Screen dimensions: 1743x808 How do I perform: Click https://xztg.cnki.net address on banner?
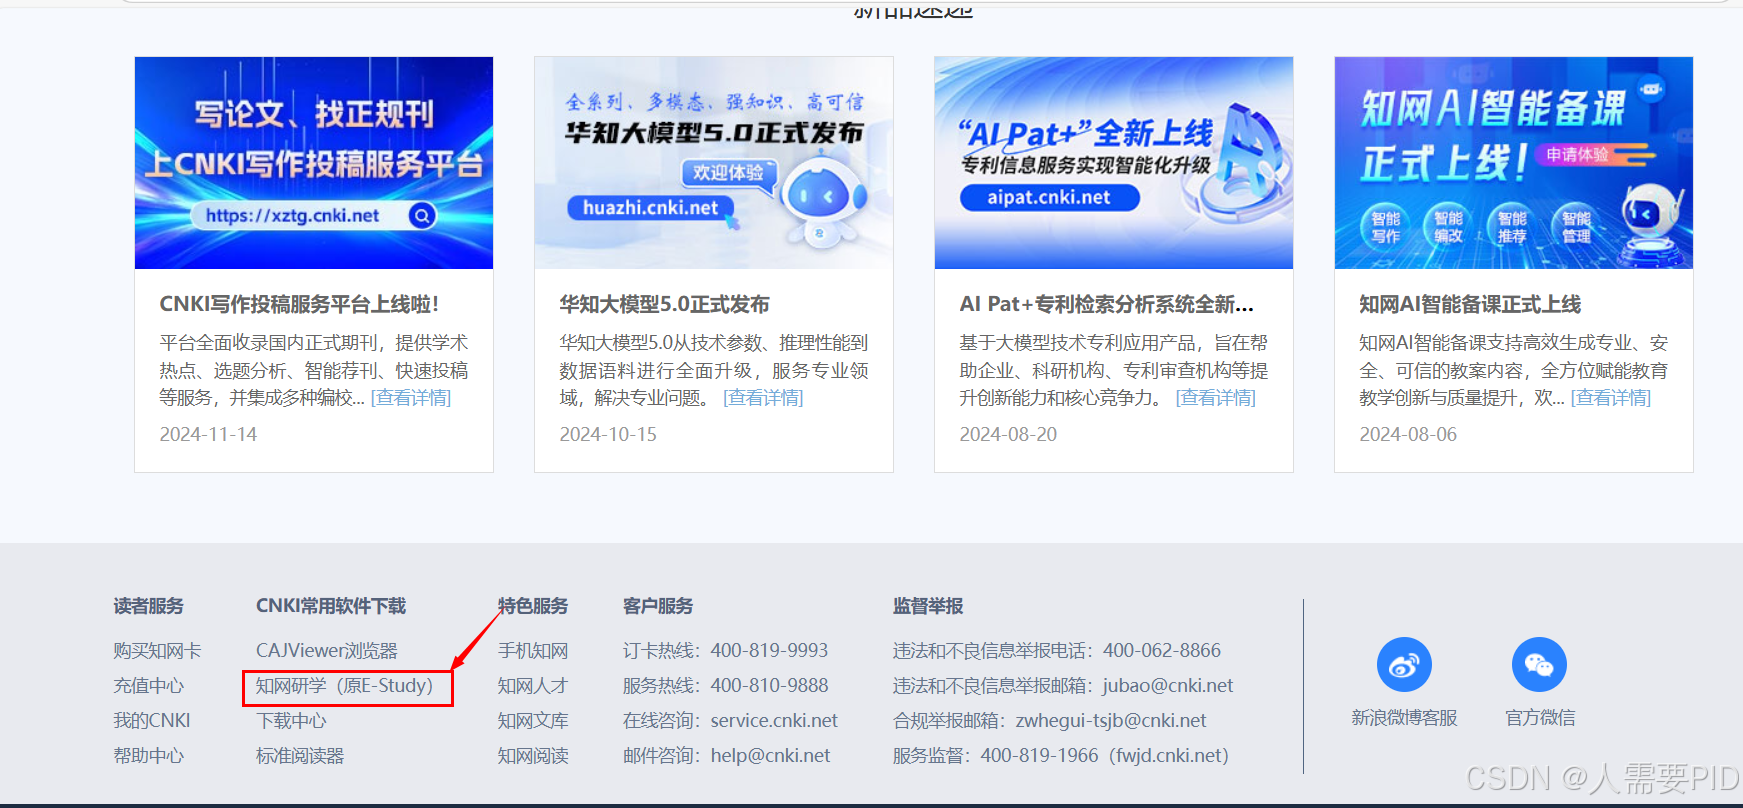(x=292, y=215)
